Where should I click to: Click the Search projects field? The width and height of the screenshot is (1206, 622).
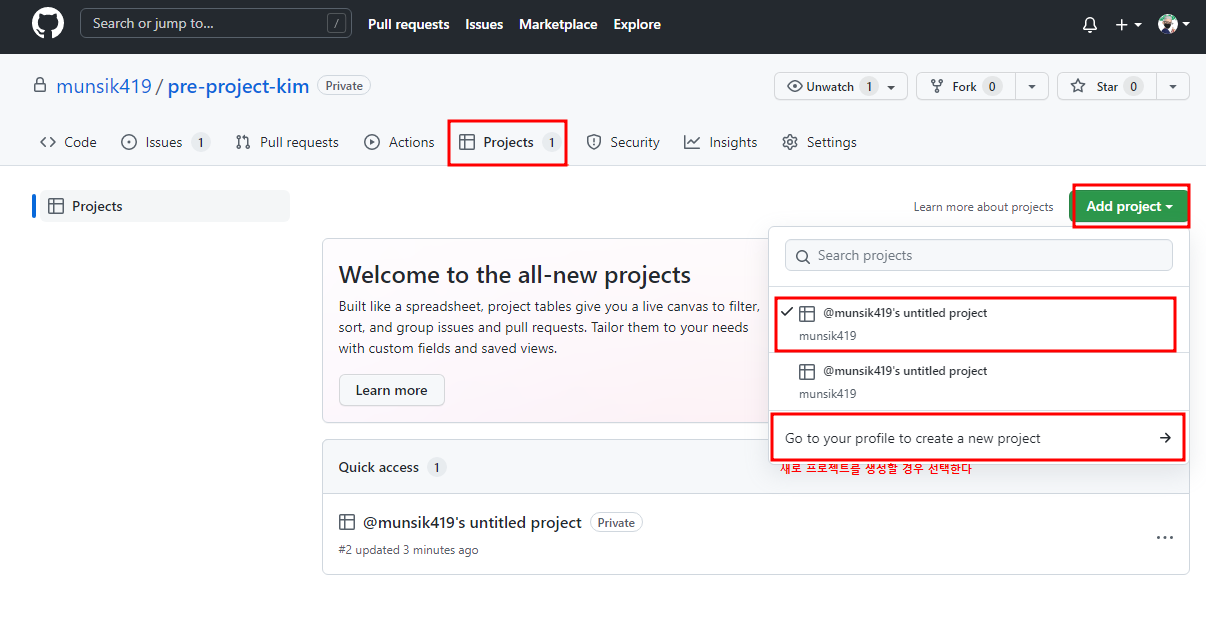(979, 255)
